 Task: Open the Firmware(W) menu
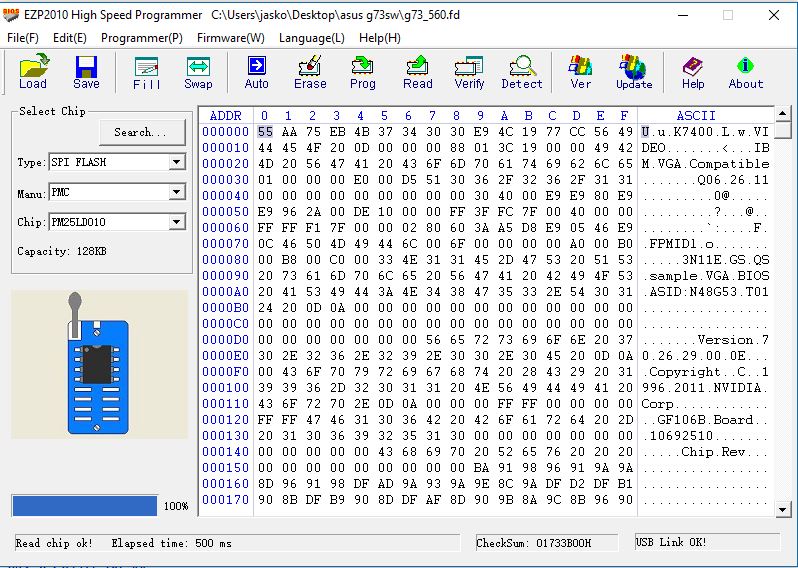coord(231,38)
